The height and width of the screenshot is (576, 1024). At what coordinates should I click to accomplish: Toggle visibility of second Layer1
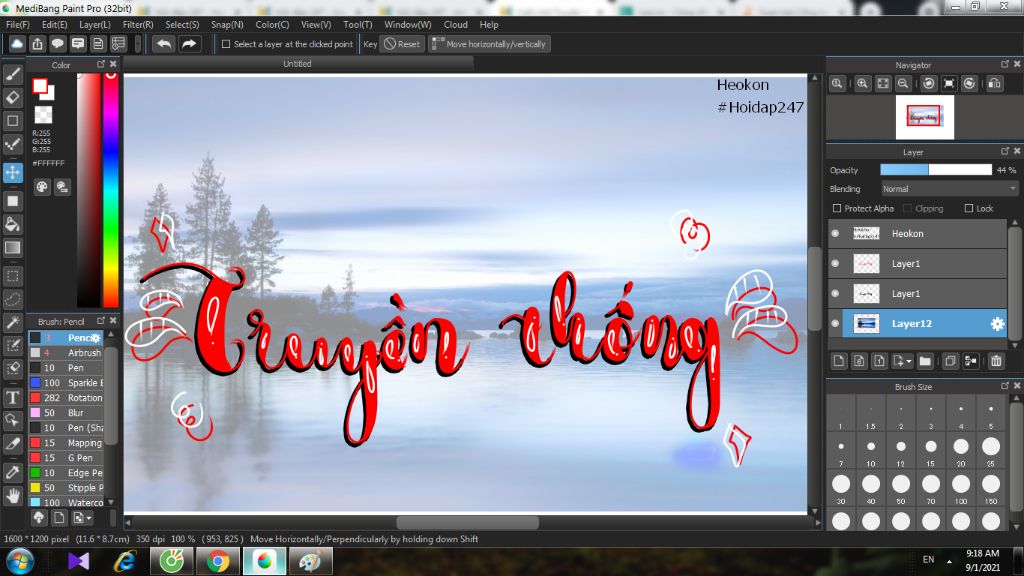point(835,294)
